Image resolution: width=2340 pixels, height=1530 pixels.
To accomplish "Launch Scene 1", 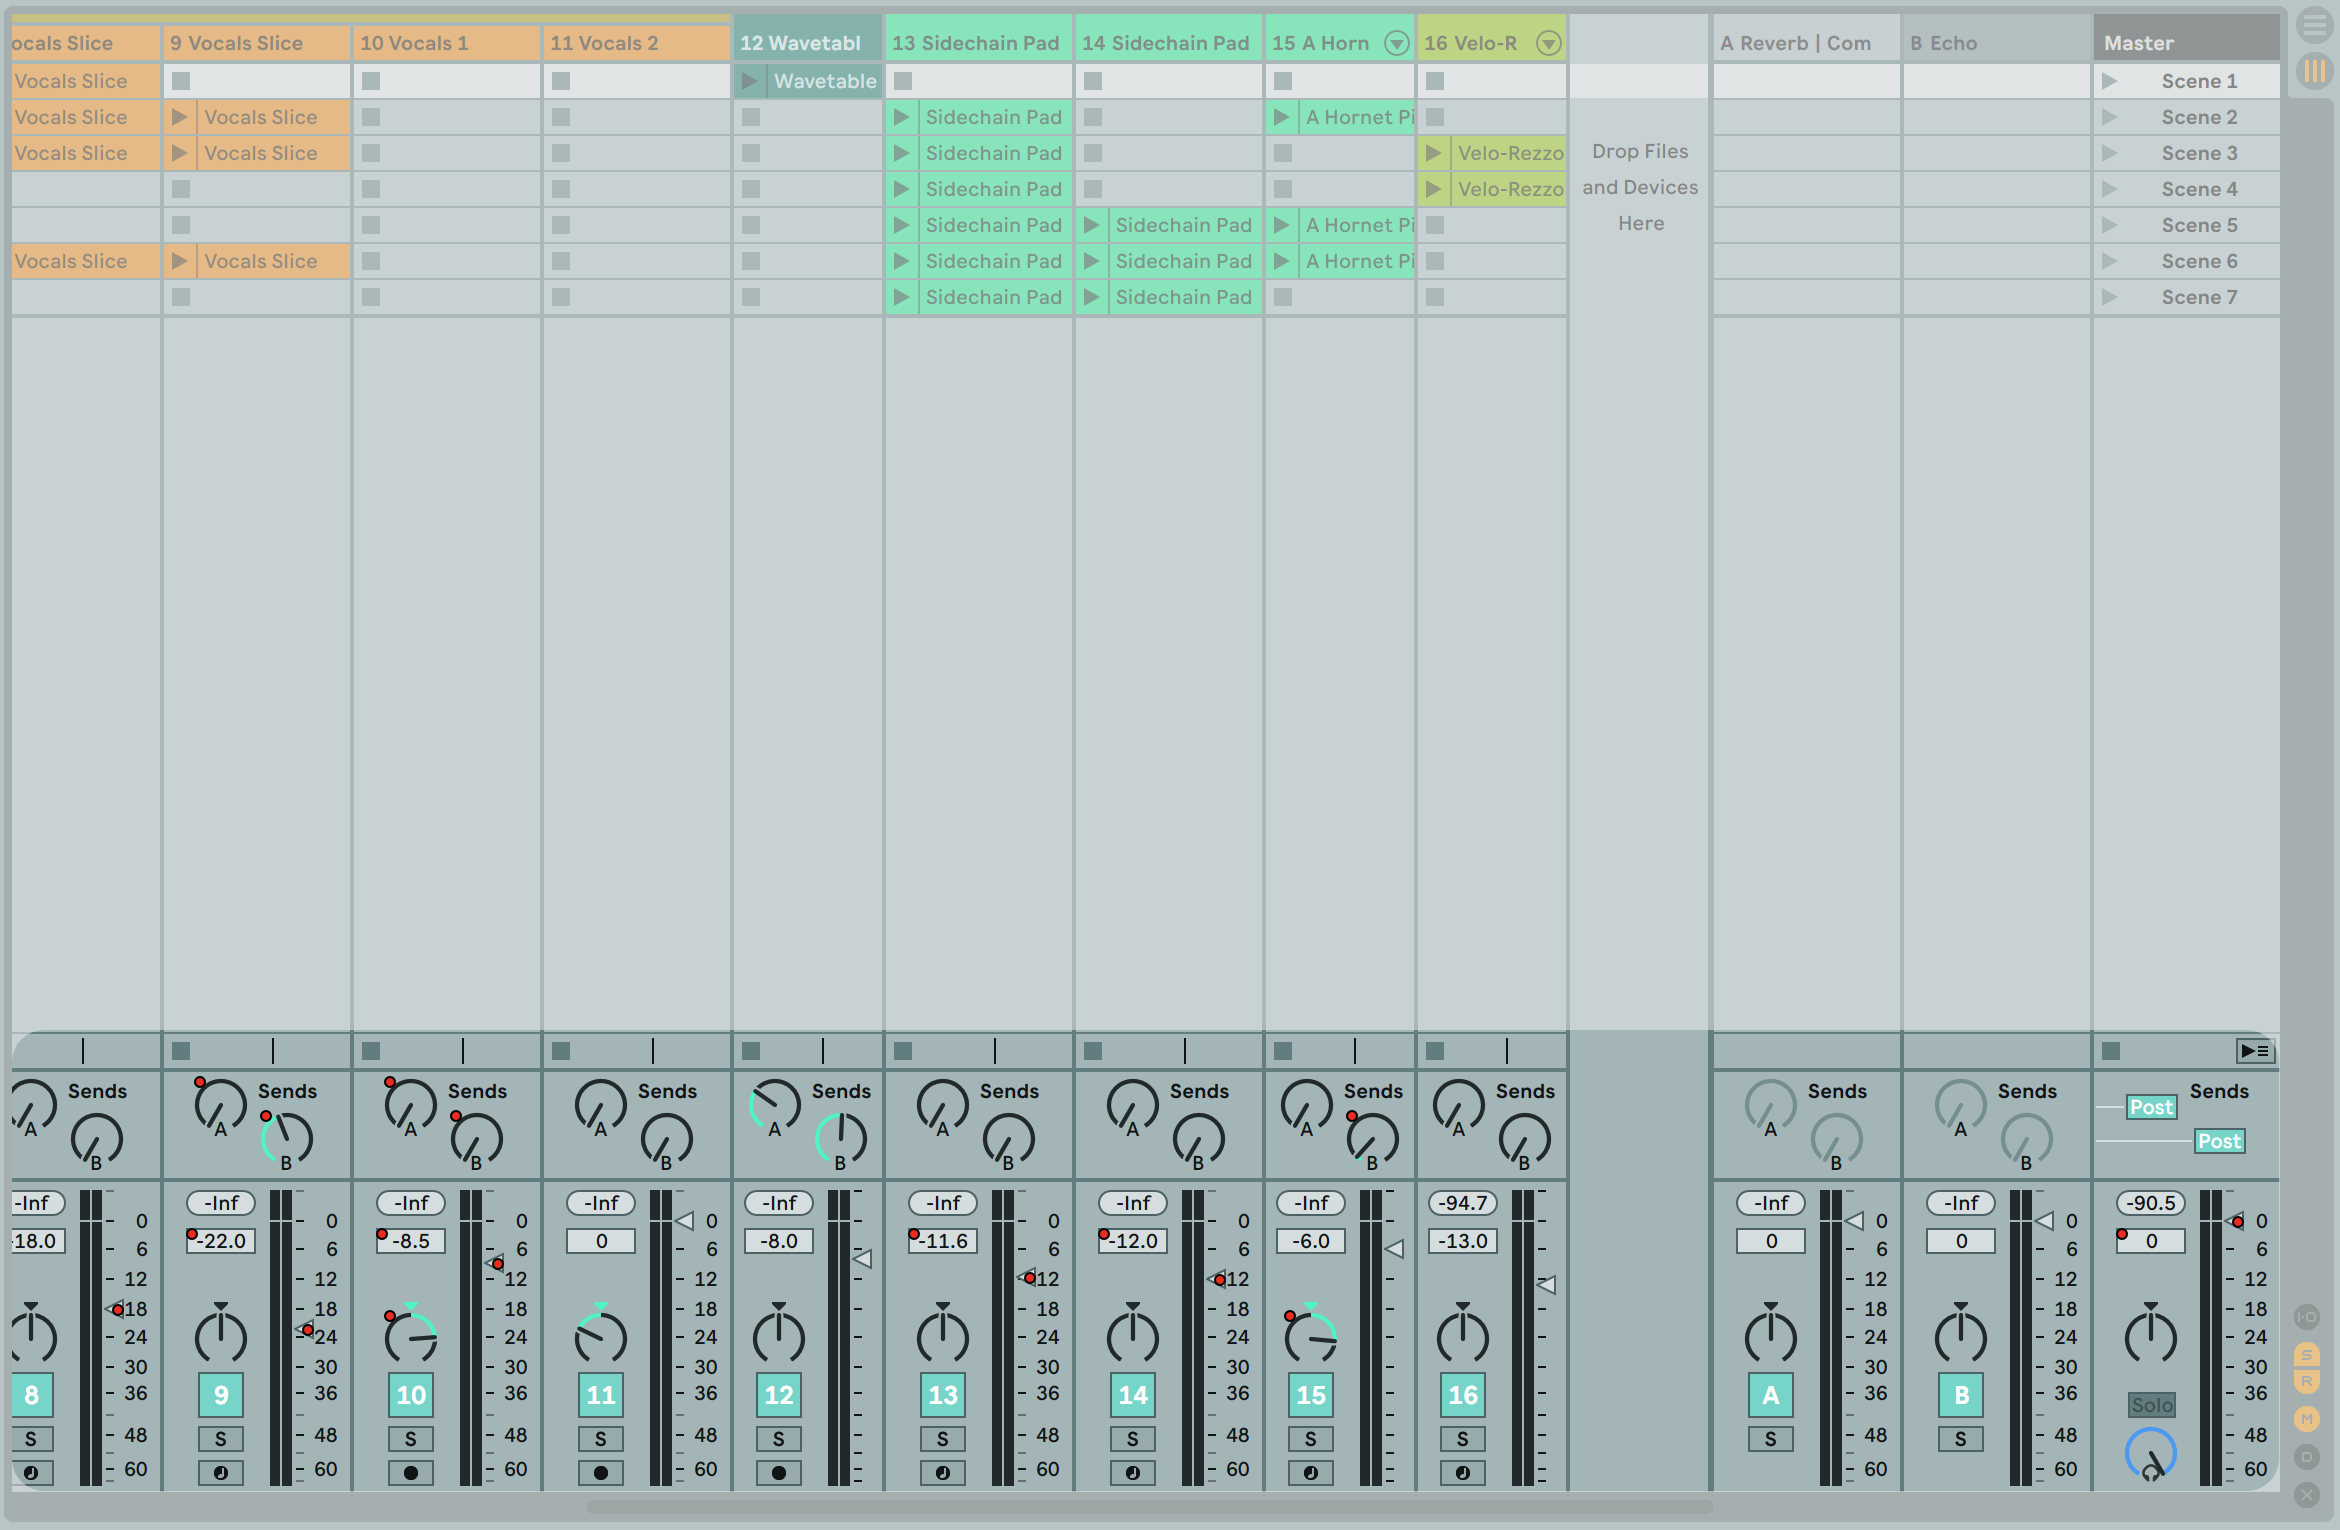I will pyautogui.click(x=2110, y=81).
